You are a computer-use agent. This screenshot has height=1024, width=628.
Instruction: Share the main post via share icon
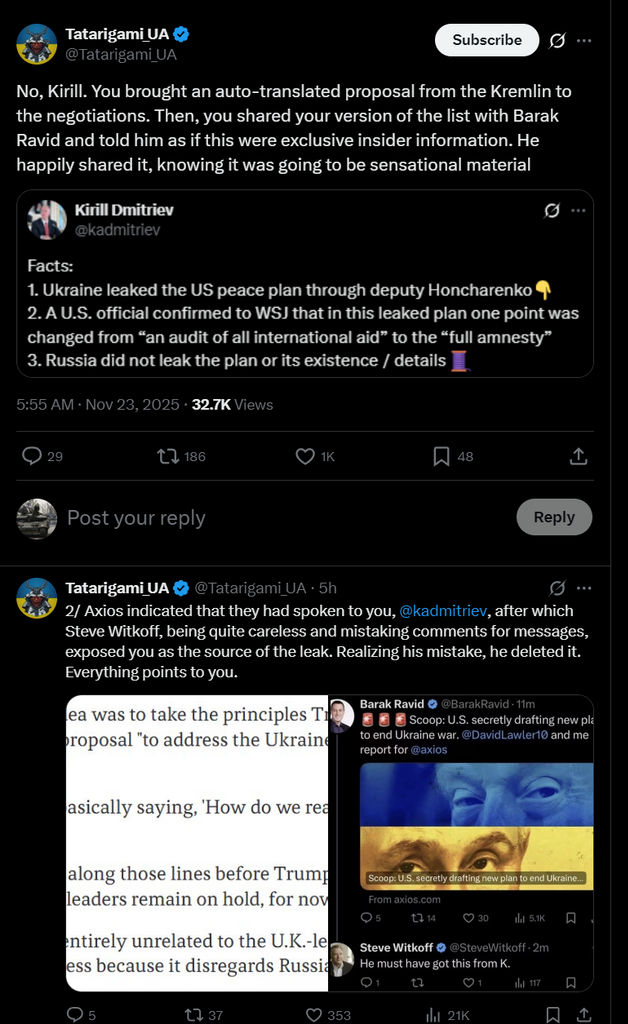point(578,456)
